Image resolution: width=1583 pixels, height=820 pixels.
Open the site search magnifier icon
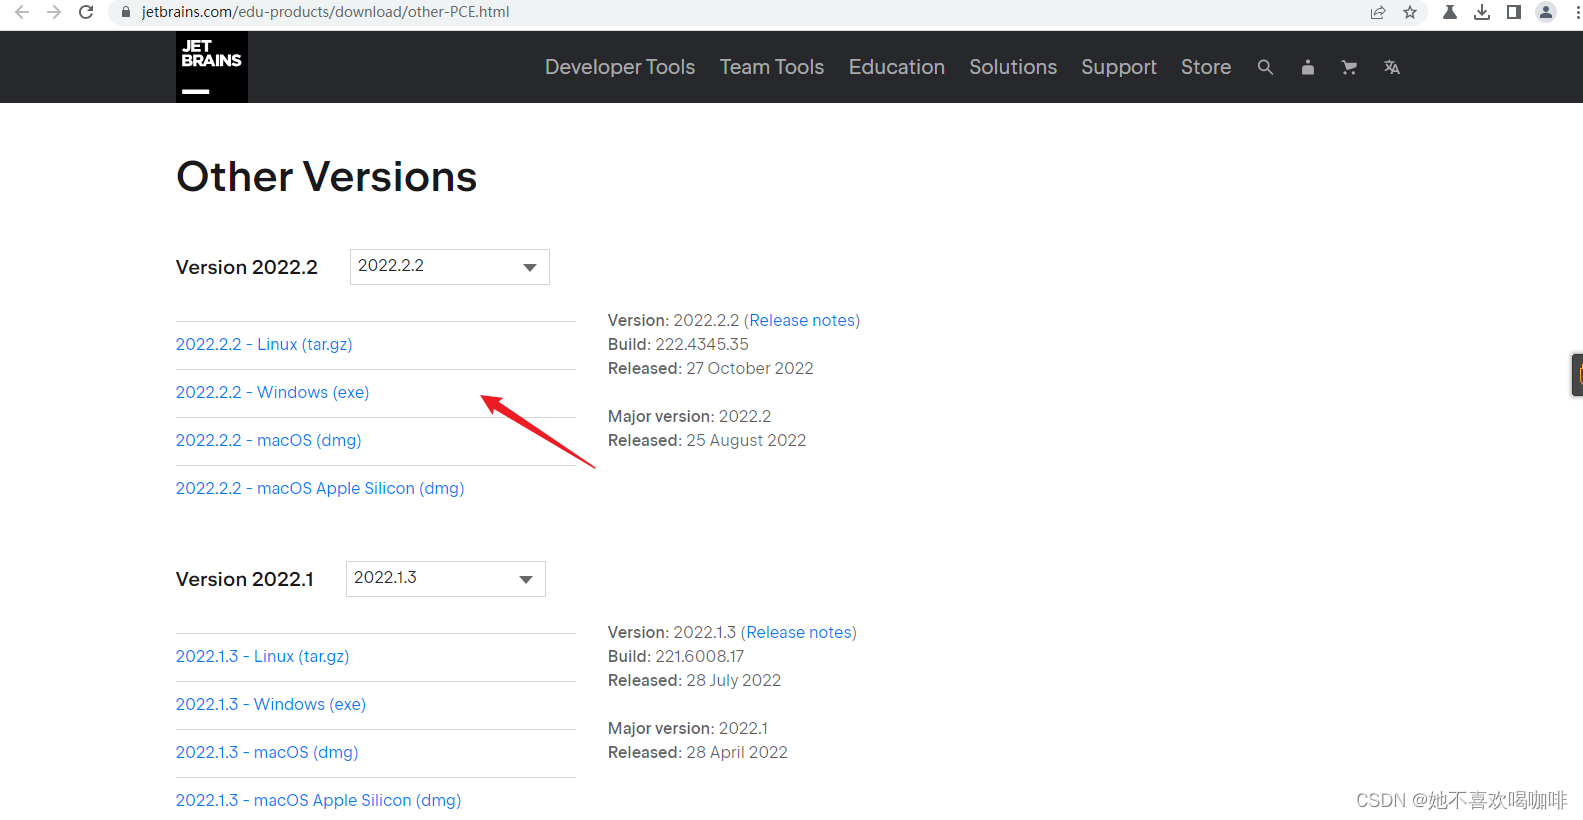coord(1265,67)
